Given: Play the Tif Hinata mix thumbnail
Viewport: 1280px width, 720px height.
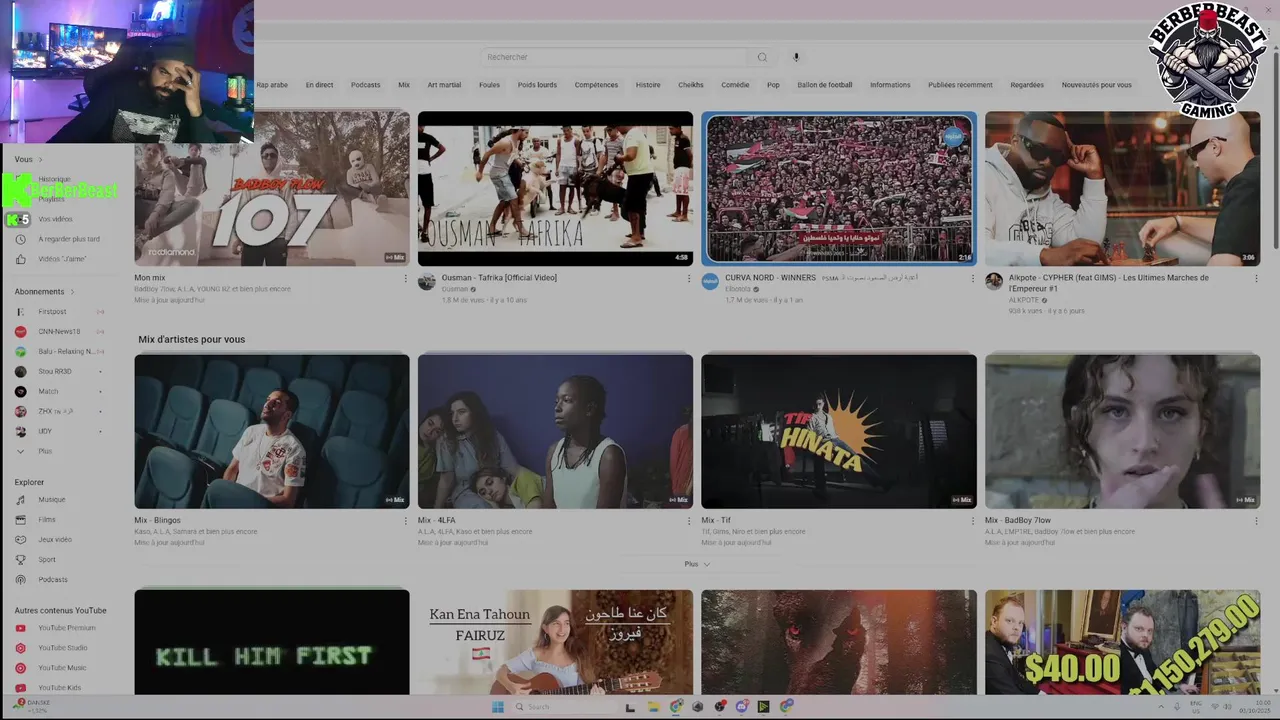Looking at the screenshot, I should tap(839, 431).
